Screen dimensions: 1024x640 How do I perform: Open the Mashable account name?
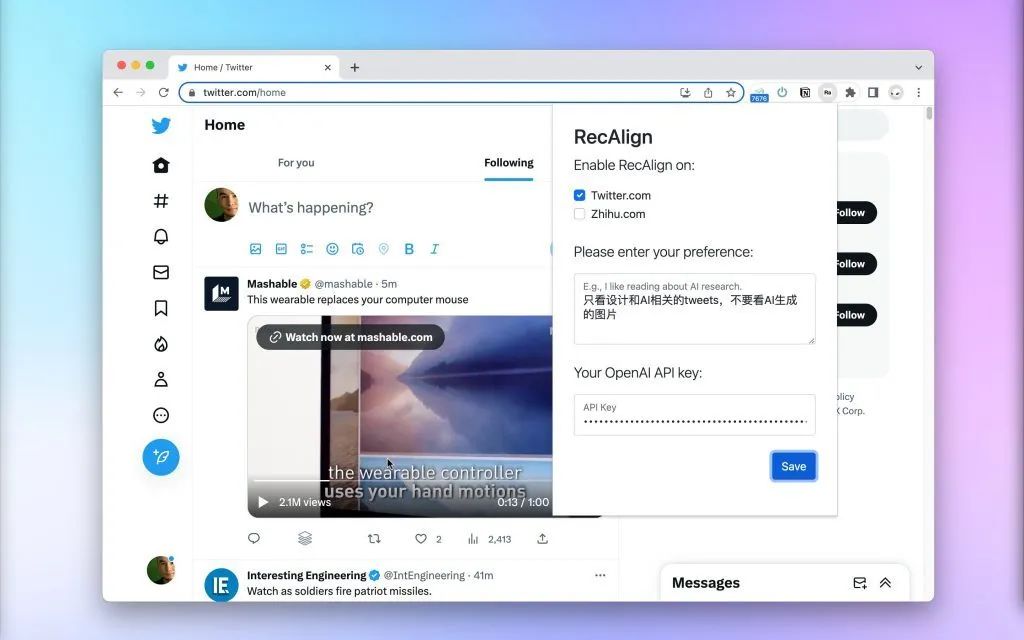click(x=272, y=283)
